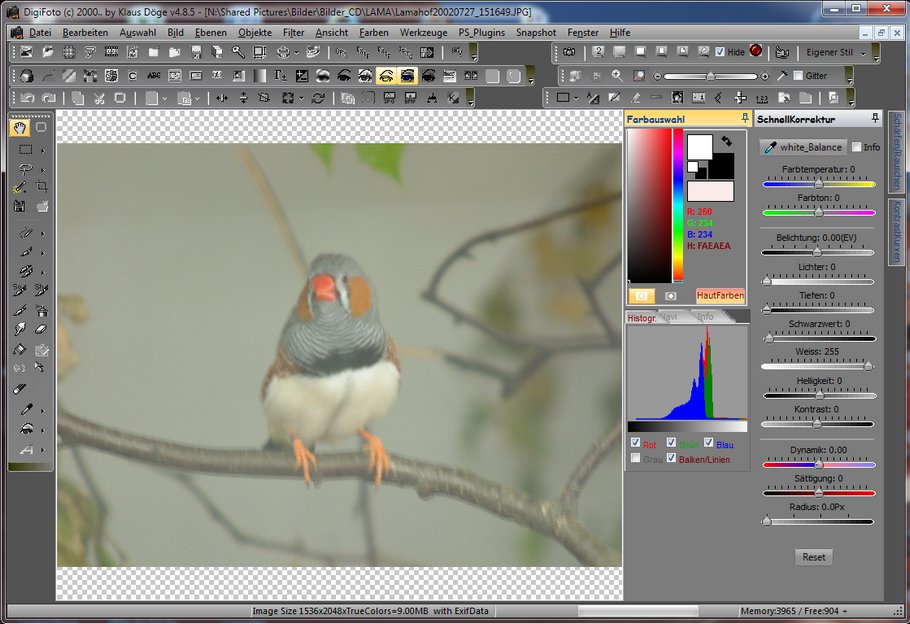Choose the Crop tool in toolbox
The image size is (910, 624).
tap(42, 187)
